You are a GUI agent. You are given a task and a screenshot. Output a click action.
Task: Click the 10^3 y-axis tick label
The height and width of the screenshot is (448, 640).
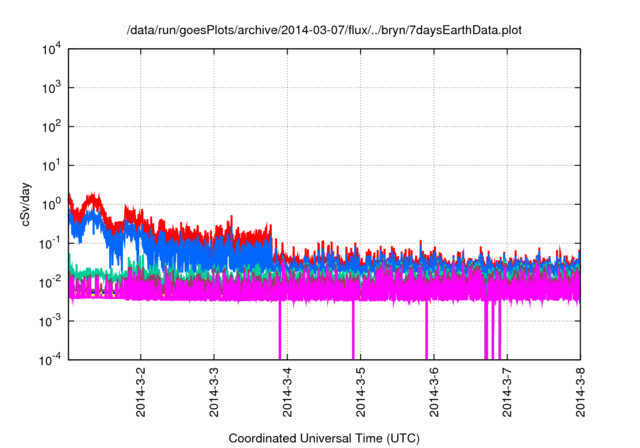(x=51, y=87)
